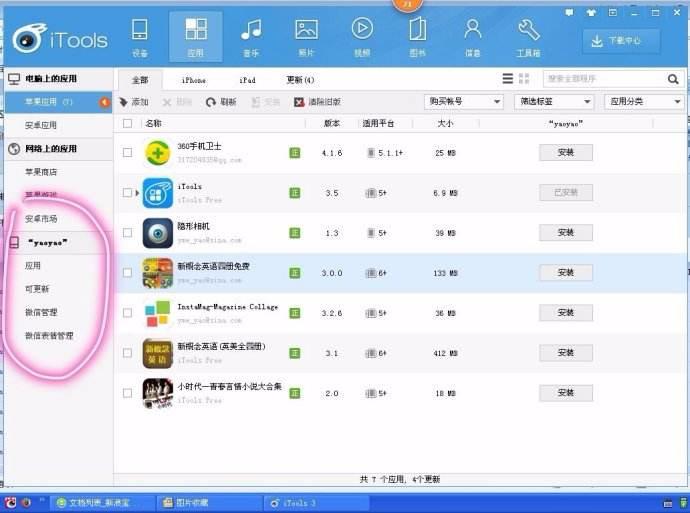Open the 工具箱 (Toolbox) section
Image resolution: width=690 pixels, height=513 pixels.
(x=529, y=38)
